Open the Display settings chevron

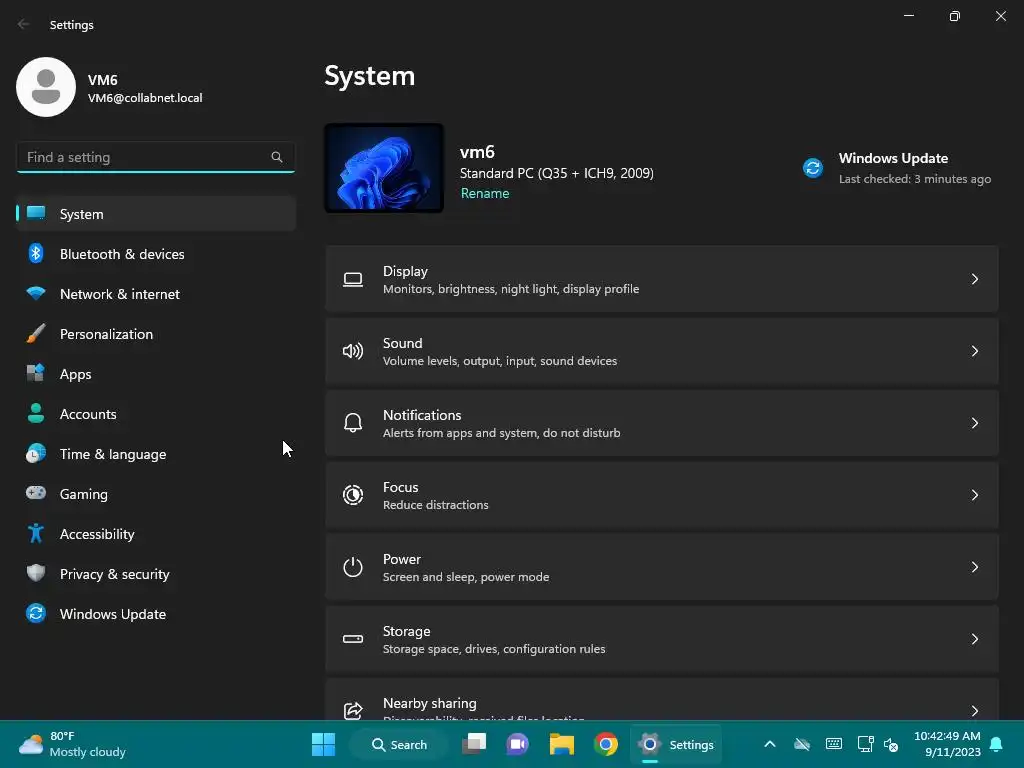974,279
